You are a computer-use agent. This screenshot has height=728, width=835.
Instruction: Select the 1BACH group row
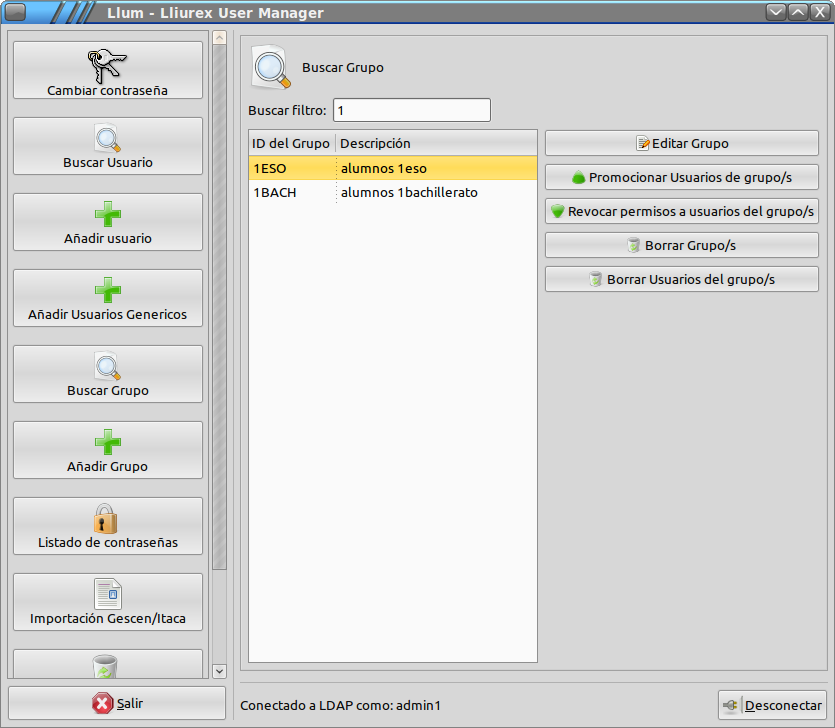point(392,192)
